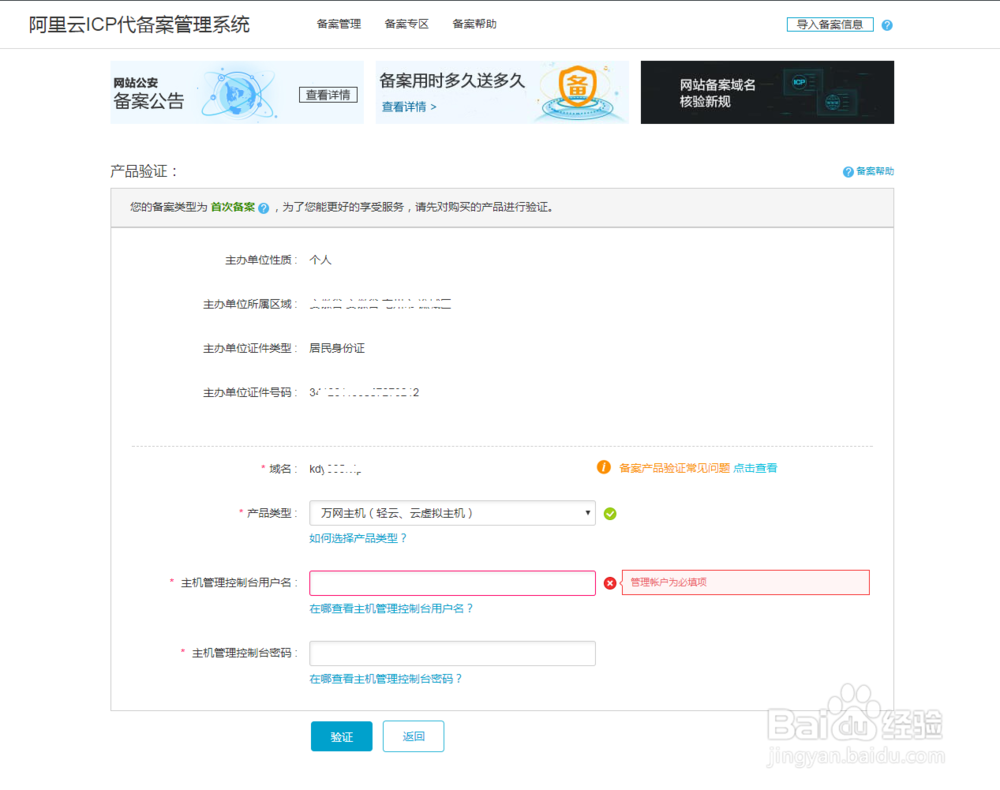Open 备案管理 menu
The width and height of the screenshot is (1000, 790).
coord(339,24)
